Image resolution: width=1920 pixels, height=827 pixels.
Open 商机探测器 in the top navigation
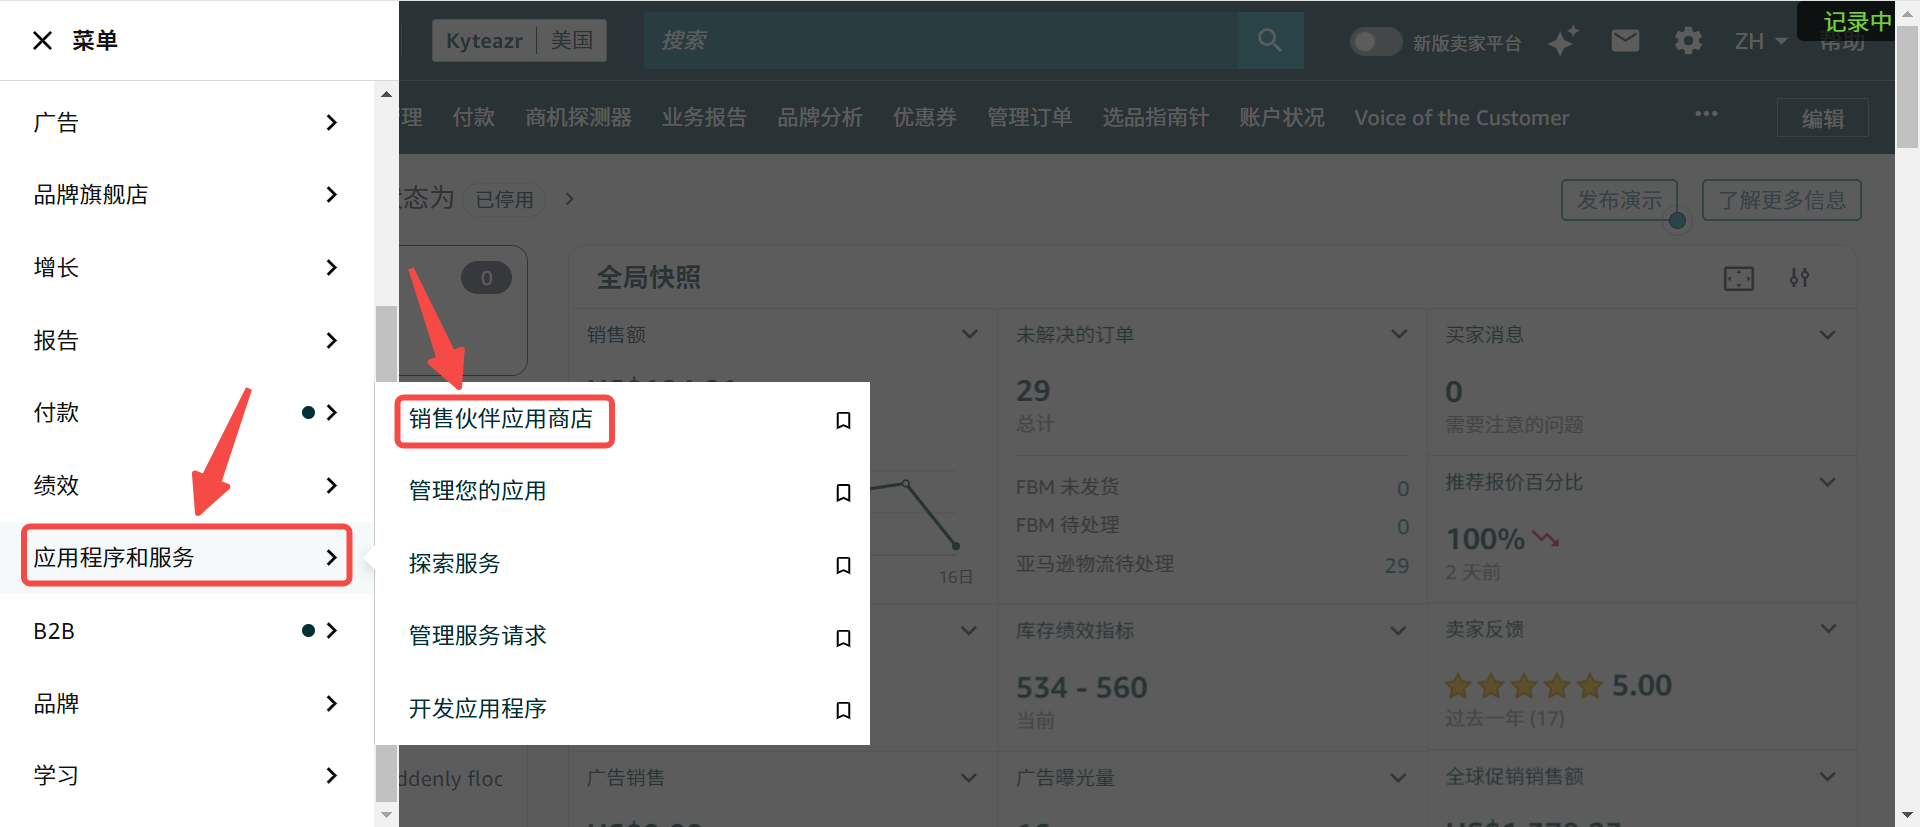[579, 118]
